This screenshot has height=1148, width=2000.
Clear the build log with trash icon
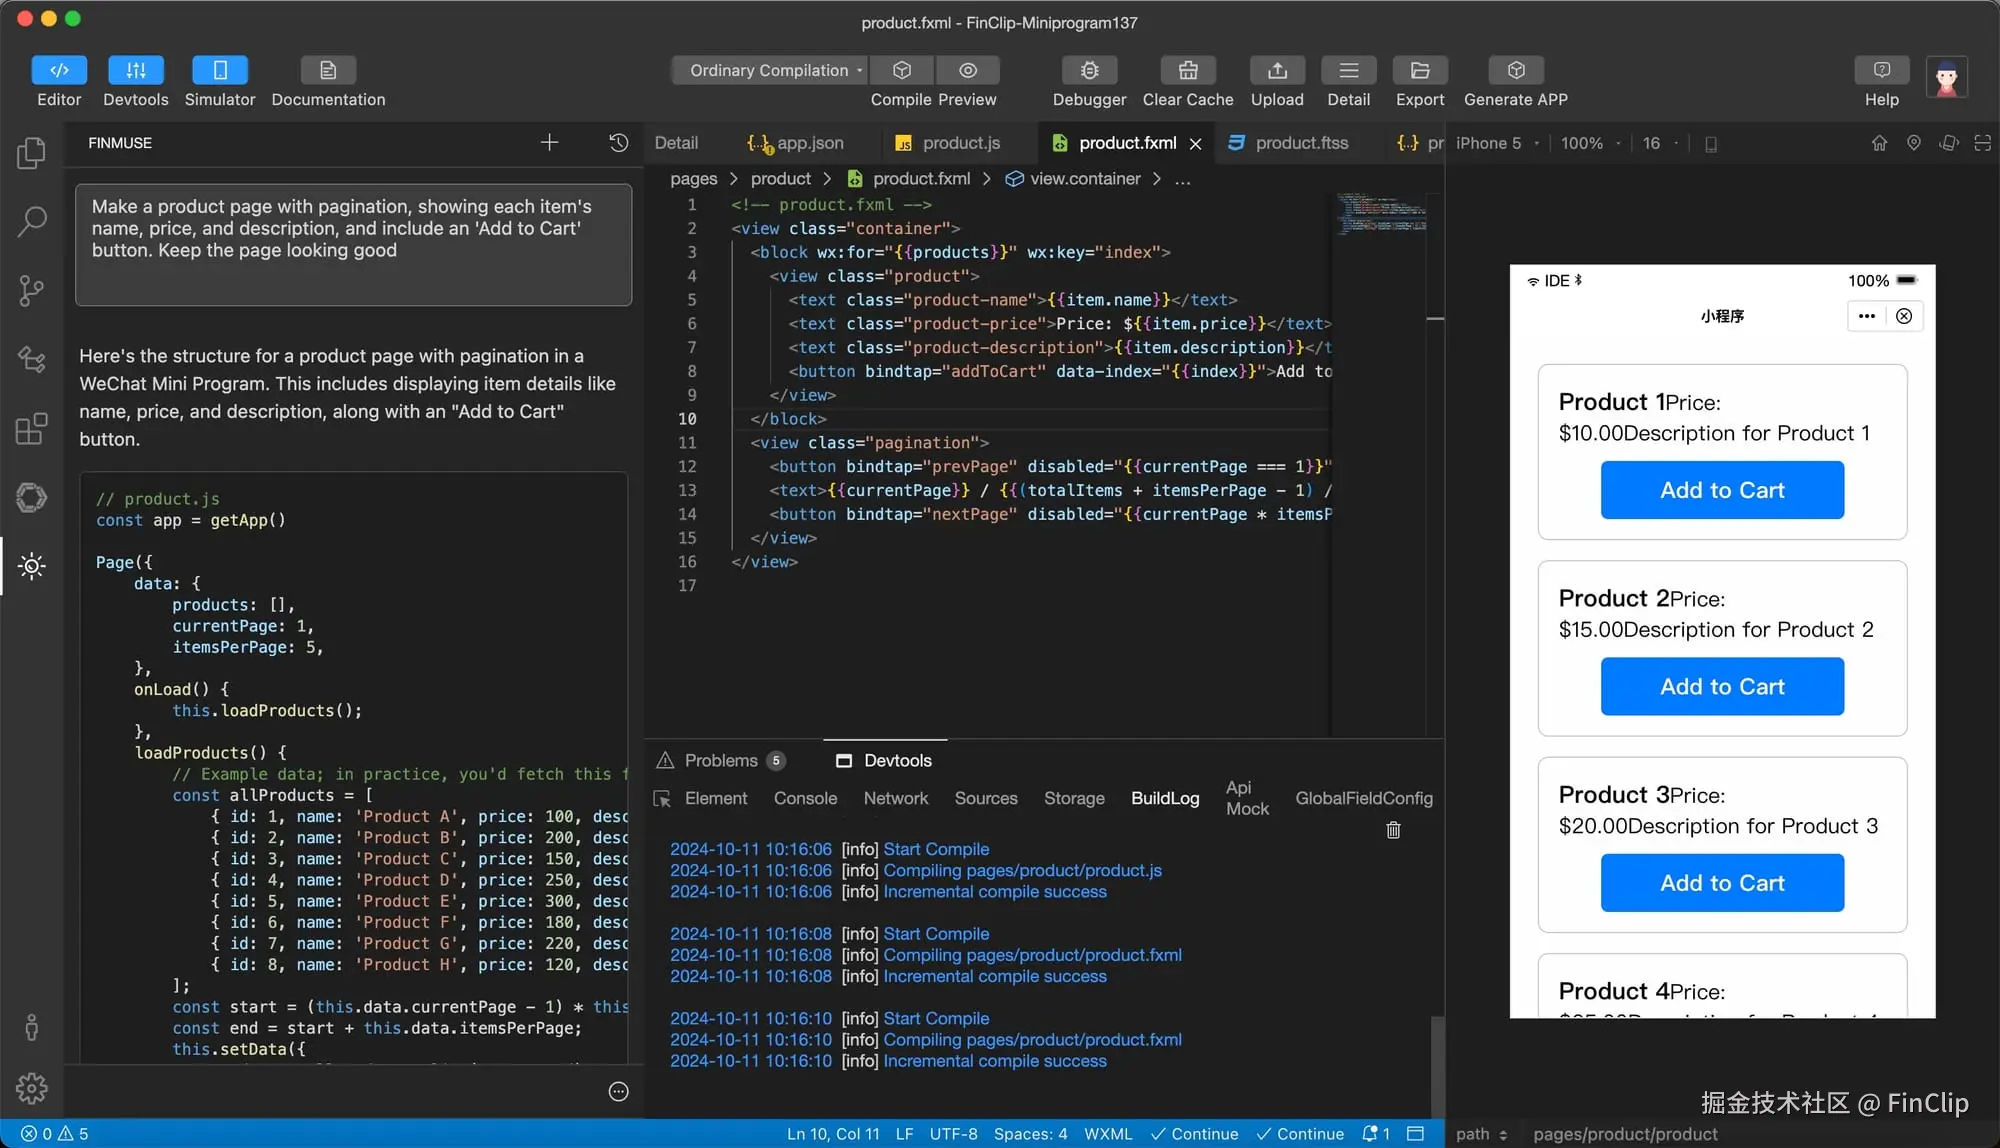1393,830
